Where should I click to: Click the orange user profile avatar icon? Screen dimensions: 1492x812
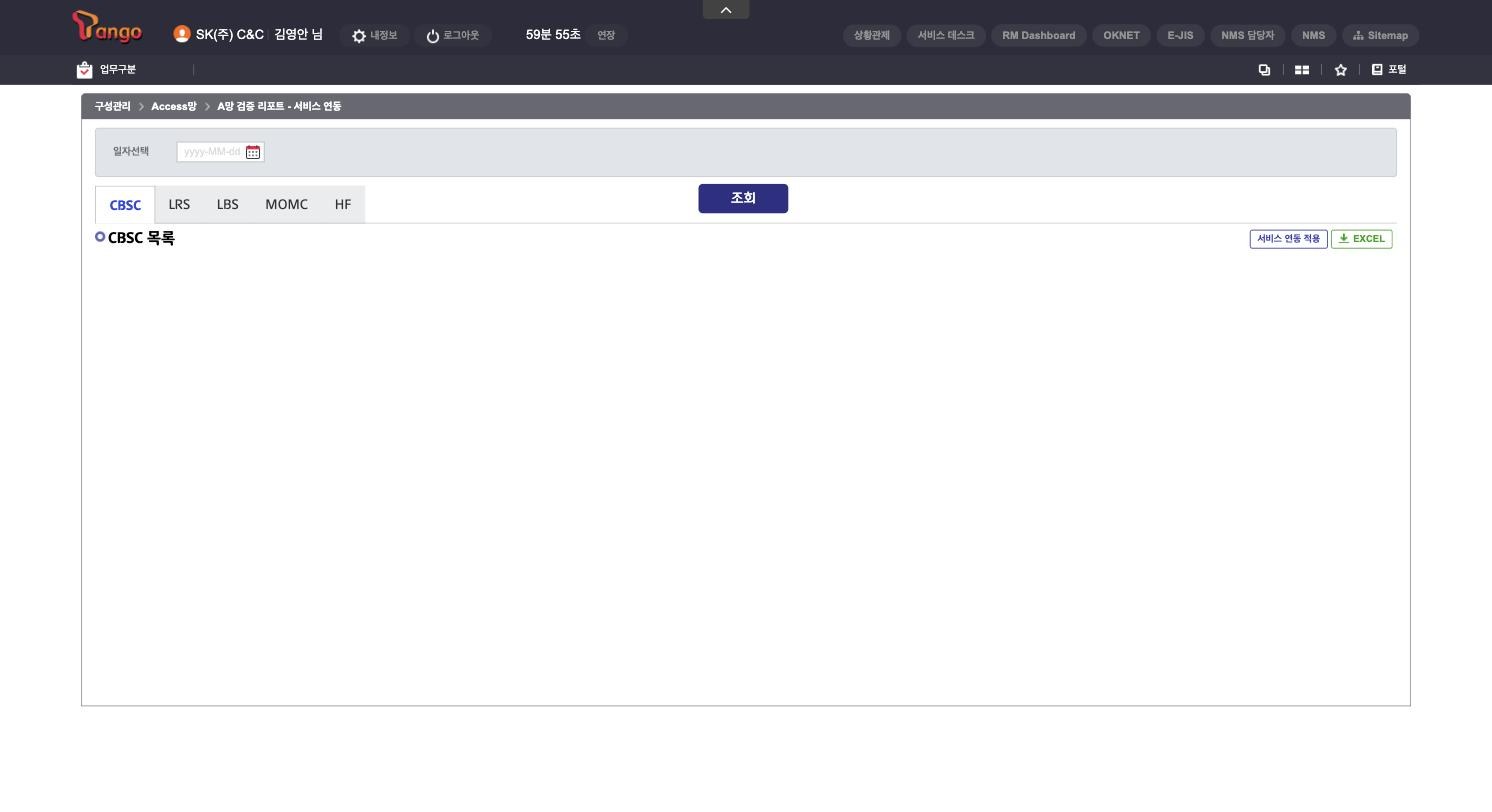181,34
